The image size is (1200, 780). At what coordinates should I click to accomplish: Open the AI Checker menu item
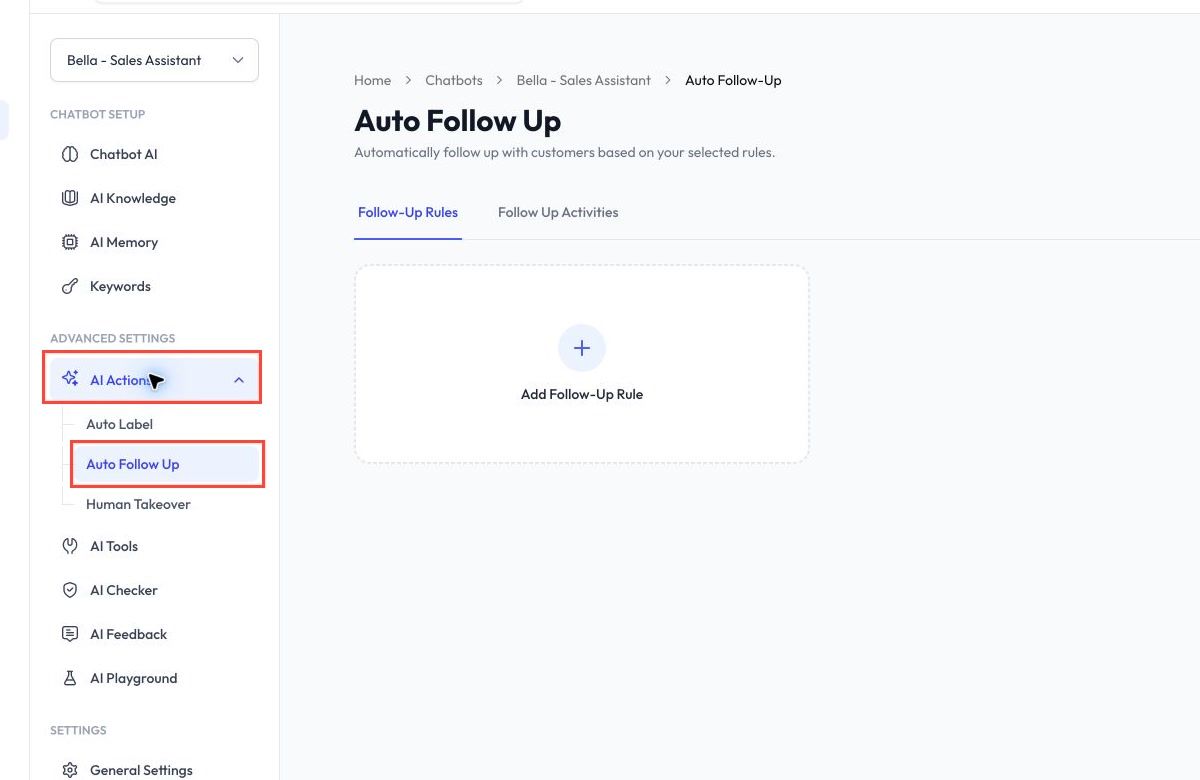154,590
